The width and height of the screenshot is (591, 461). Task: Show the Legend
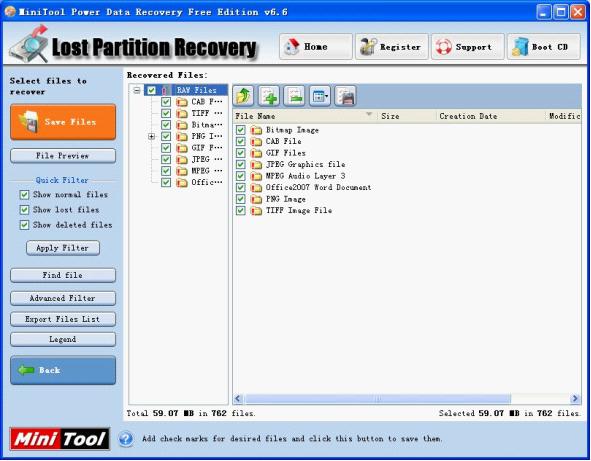pos(63,340)
